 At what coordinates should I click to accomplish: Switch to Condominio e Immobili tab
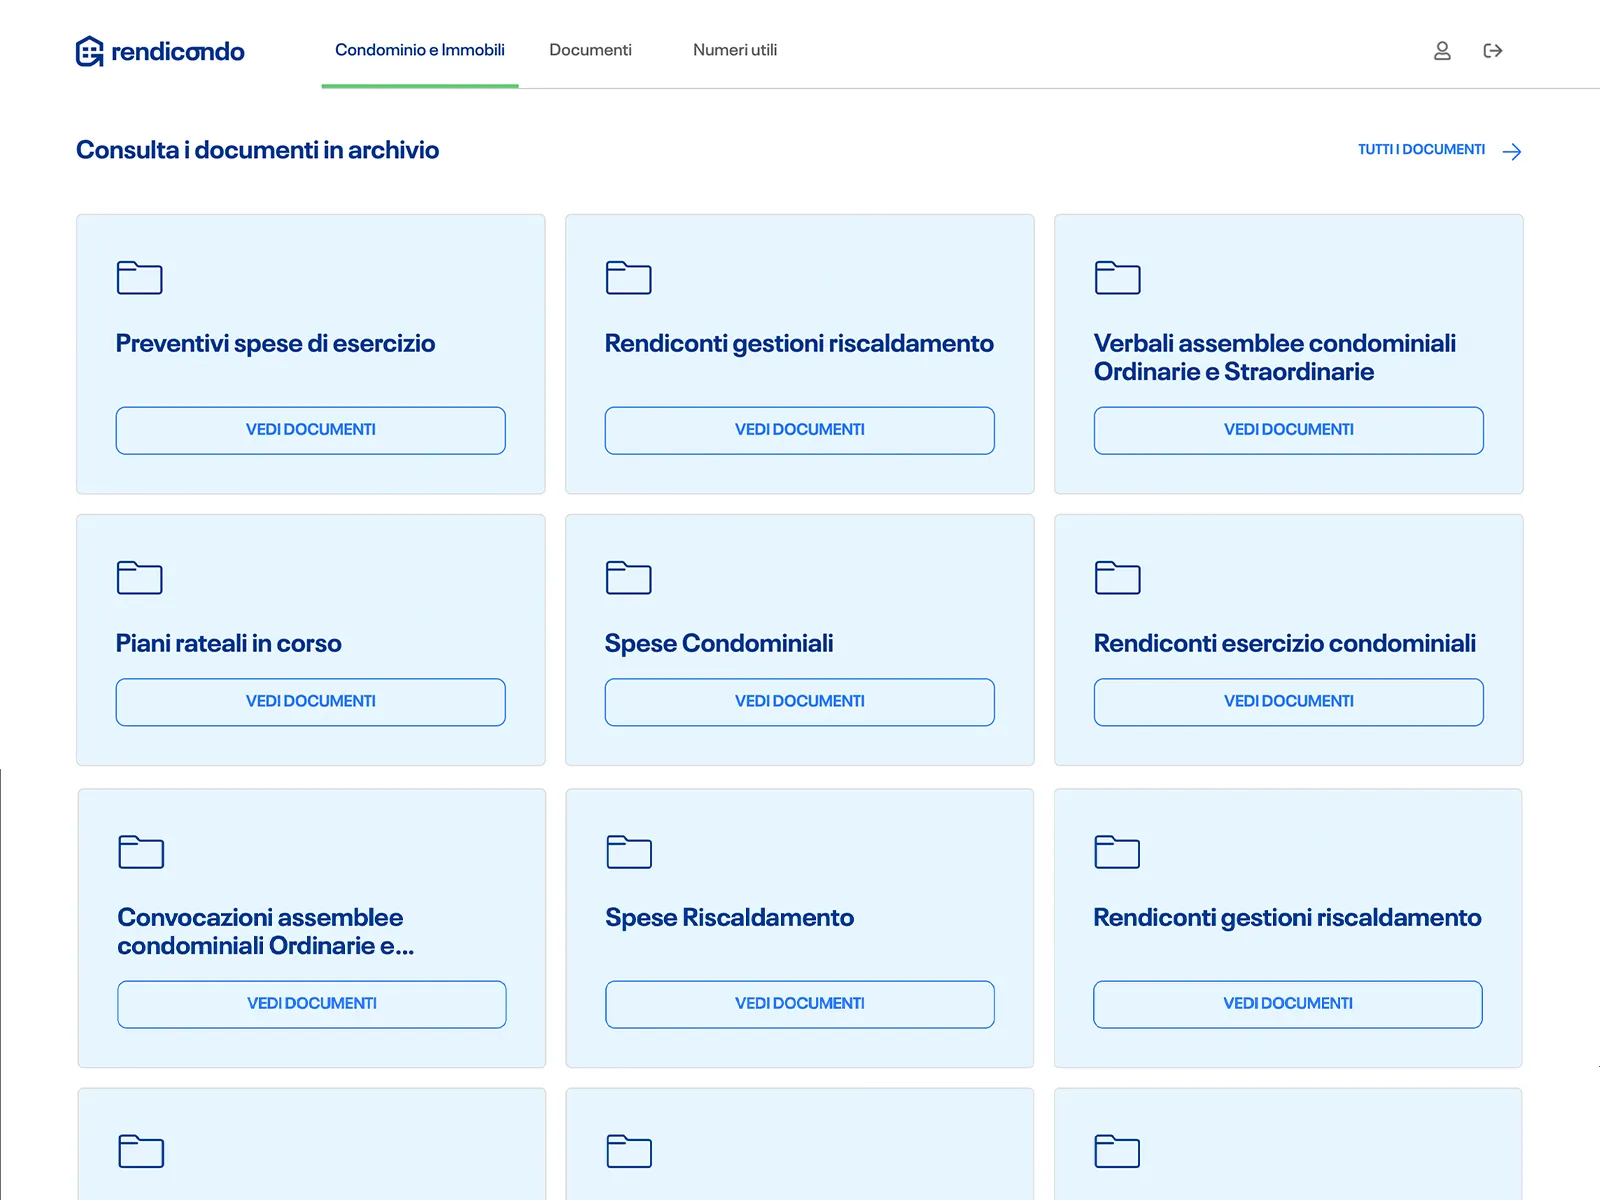420,50
